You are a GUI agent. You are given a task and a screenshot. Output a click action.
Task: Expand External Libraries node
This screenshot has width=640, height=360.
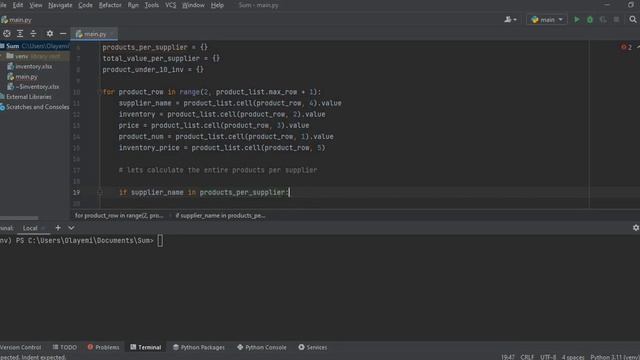29,97
